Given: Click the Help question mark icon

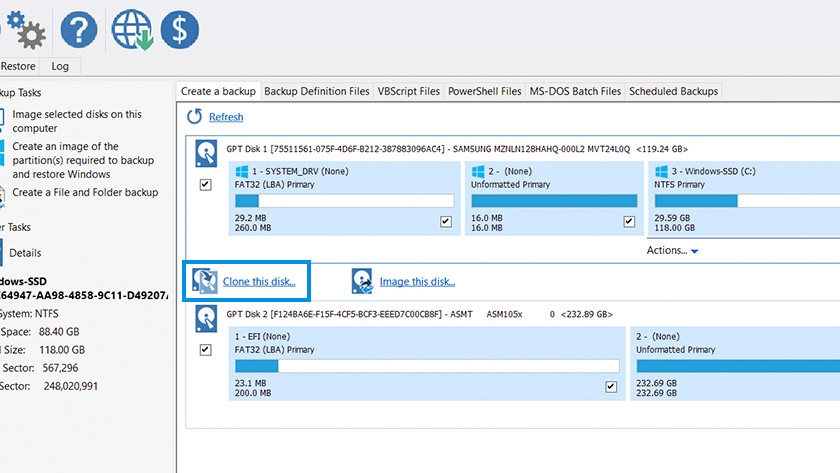Looking at the screenshot, I should pos(79,31).
